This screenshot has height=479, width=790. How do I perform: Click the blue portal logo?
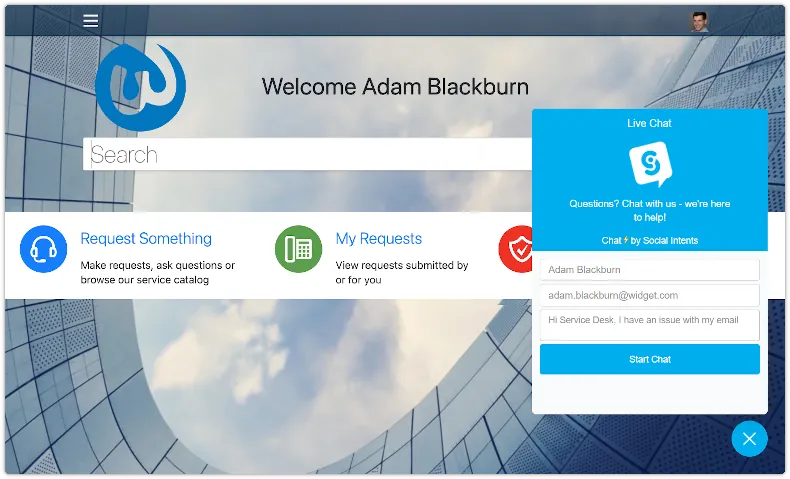point(141,87)
